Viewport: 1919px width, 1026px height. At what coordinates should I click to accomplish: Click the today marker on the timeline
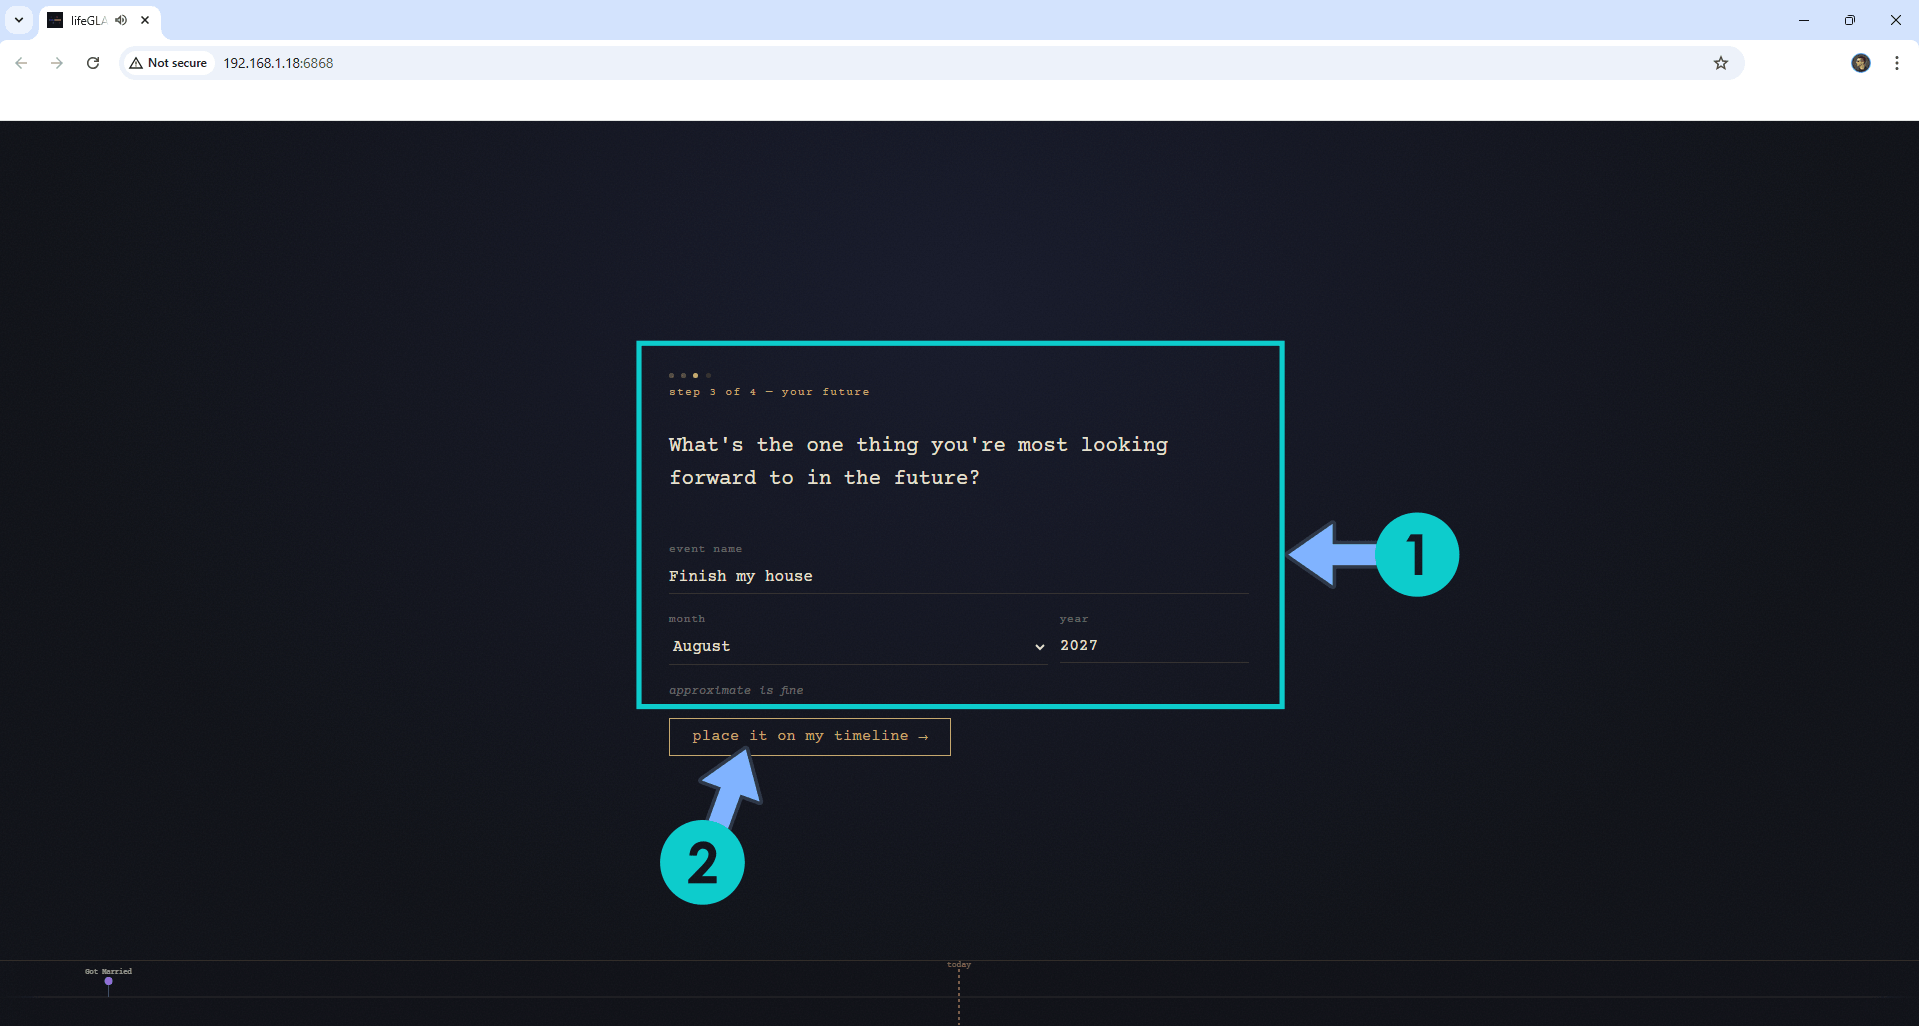(x=958, y=966)
